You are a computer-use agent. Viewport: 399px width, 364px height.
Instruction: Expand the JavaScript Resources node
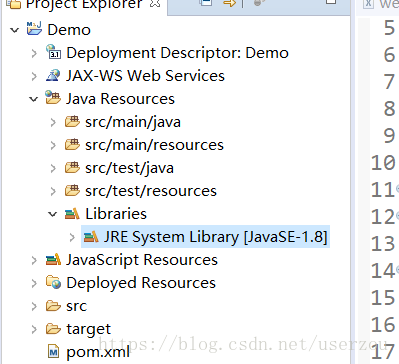[34, 260]
